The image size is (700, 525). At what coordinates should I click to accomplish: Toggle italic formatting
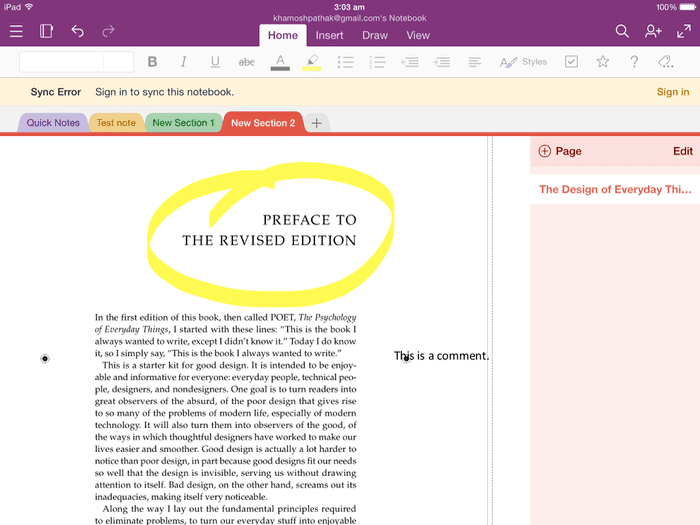183,62
